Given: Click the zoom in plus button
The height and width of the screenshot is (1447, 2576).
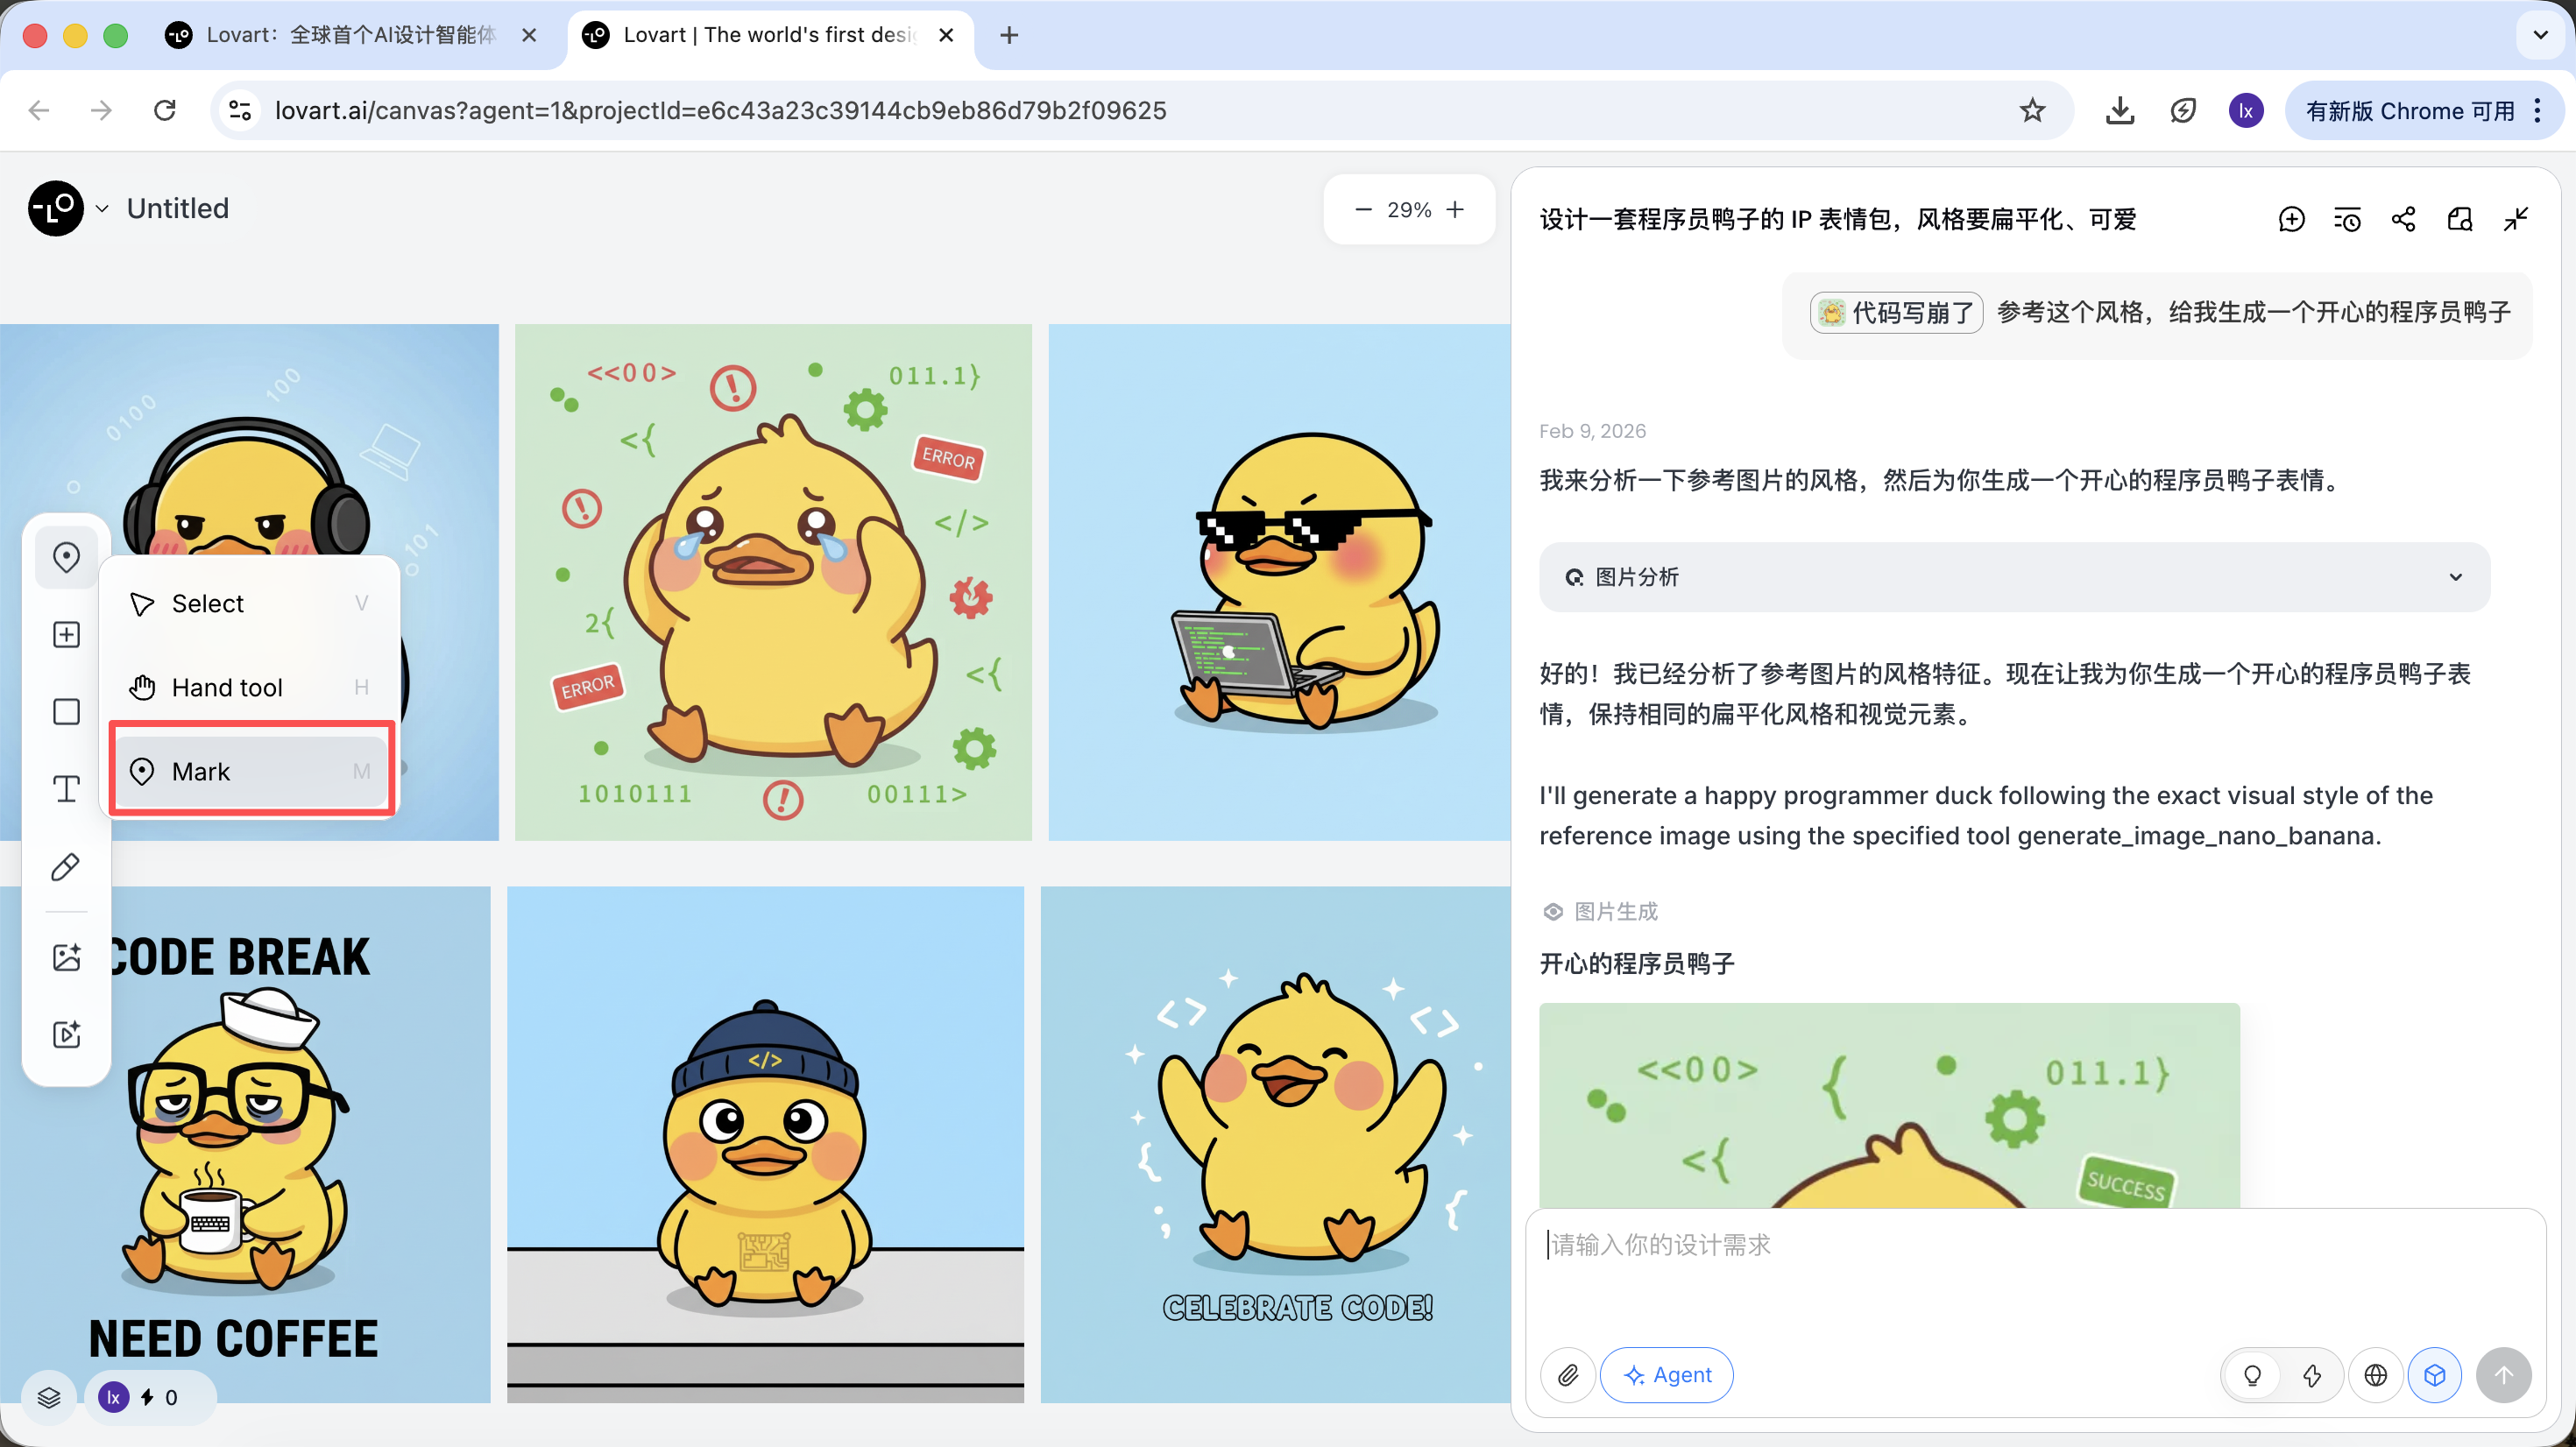Looking at the screenshot, I should (1455, 209).
